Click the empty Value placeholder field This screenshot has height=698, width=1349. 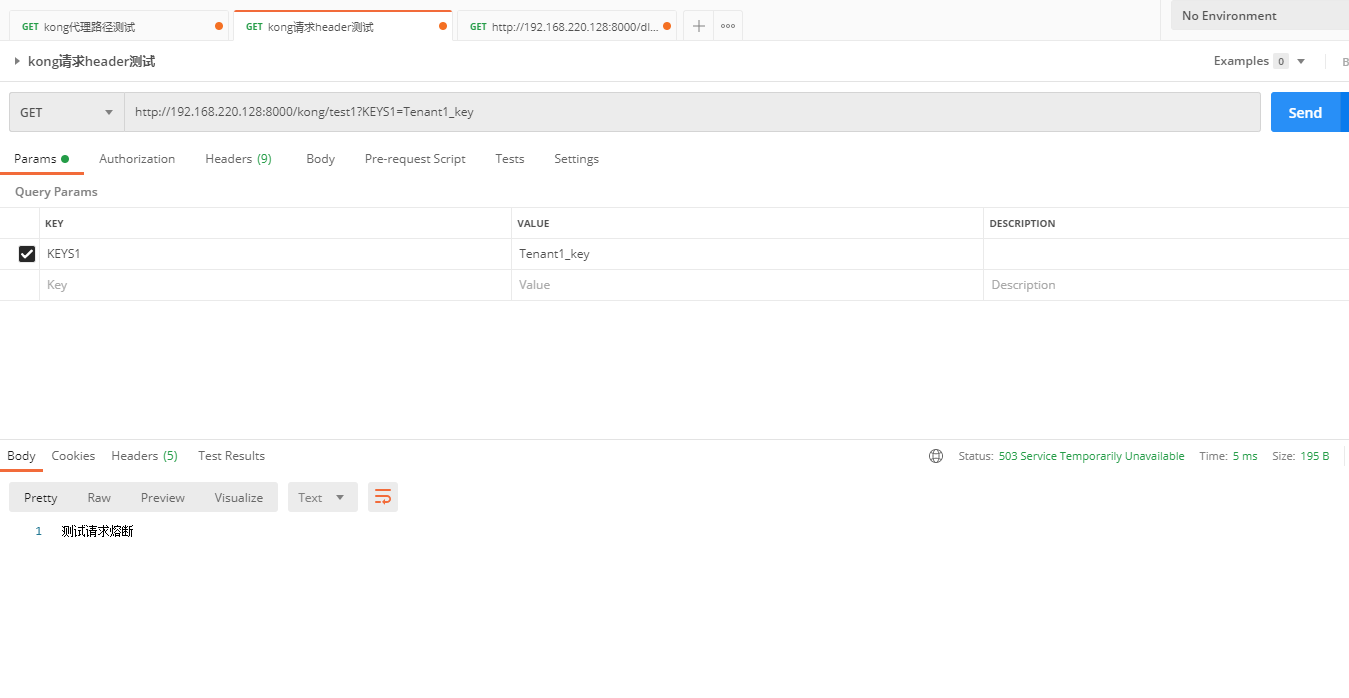coord(747,285)
